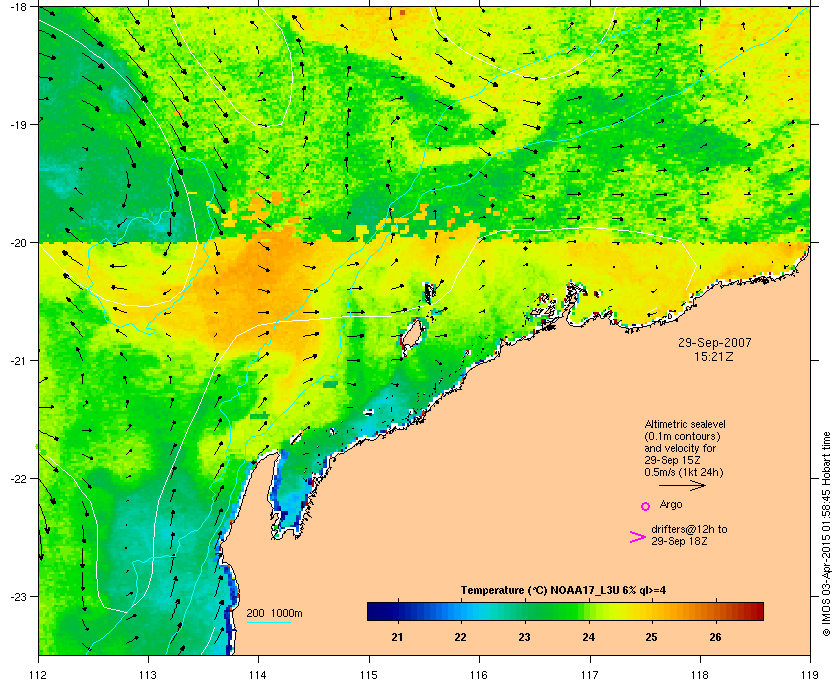Click longitude axis label '119'
840x680 pixels.
coord(810,674)
